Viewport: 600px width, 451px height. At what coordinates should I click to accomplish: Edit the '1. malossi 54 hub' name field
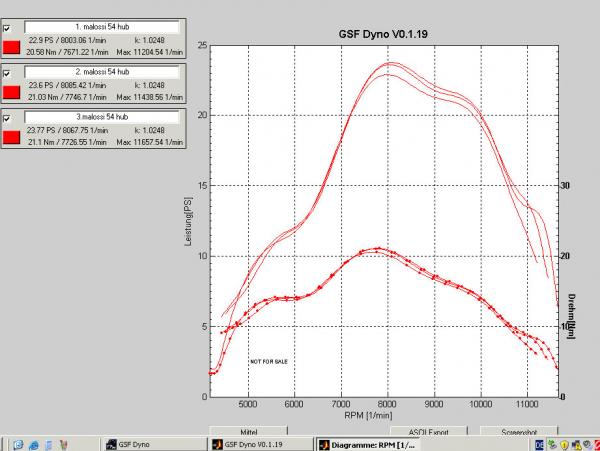tap(102, 27)
